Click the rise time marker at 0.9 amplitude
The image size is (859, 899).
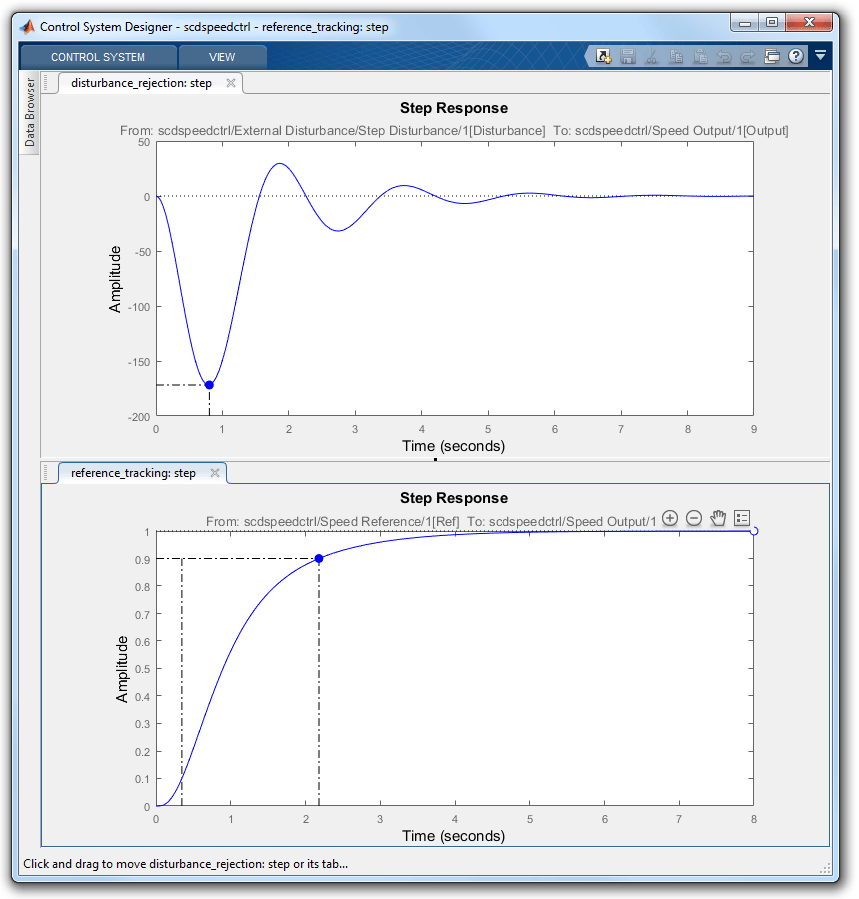pyautogui.click(x=319, y=558)
